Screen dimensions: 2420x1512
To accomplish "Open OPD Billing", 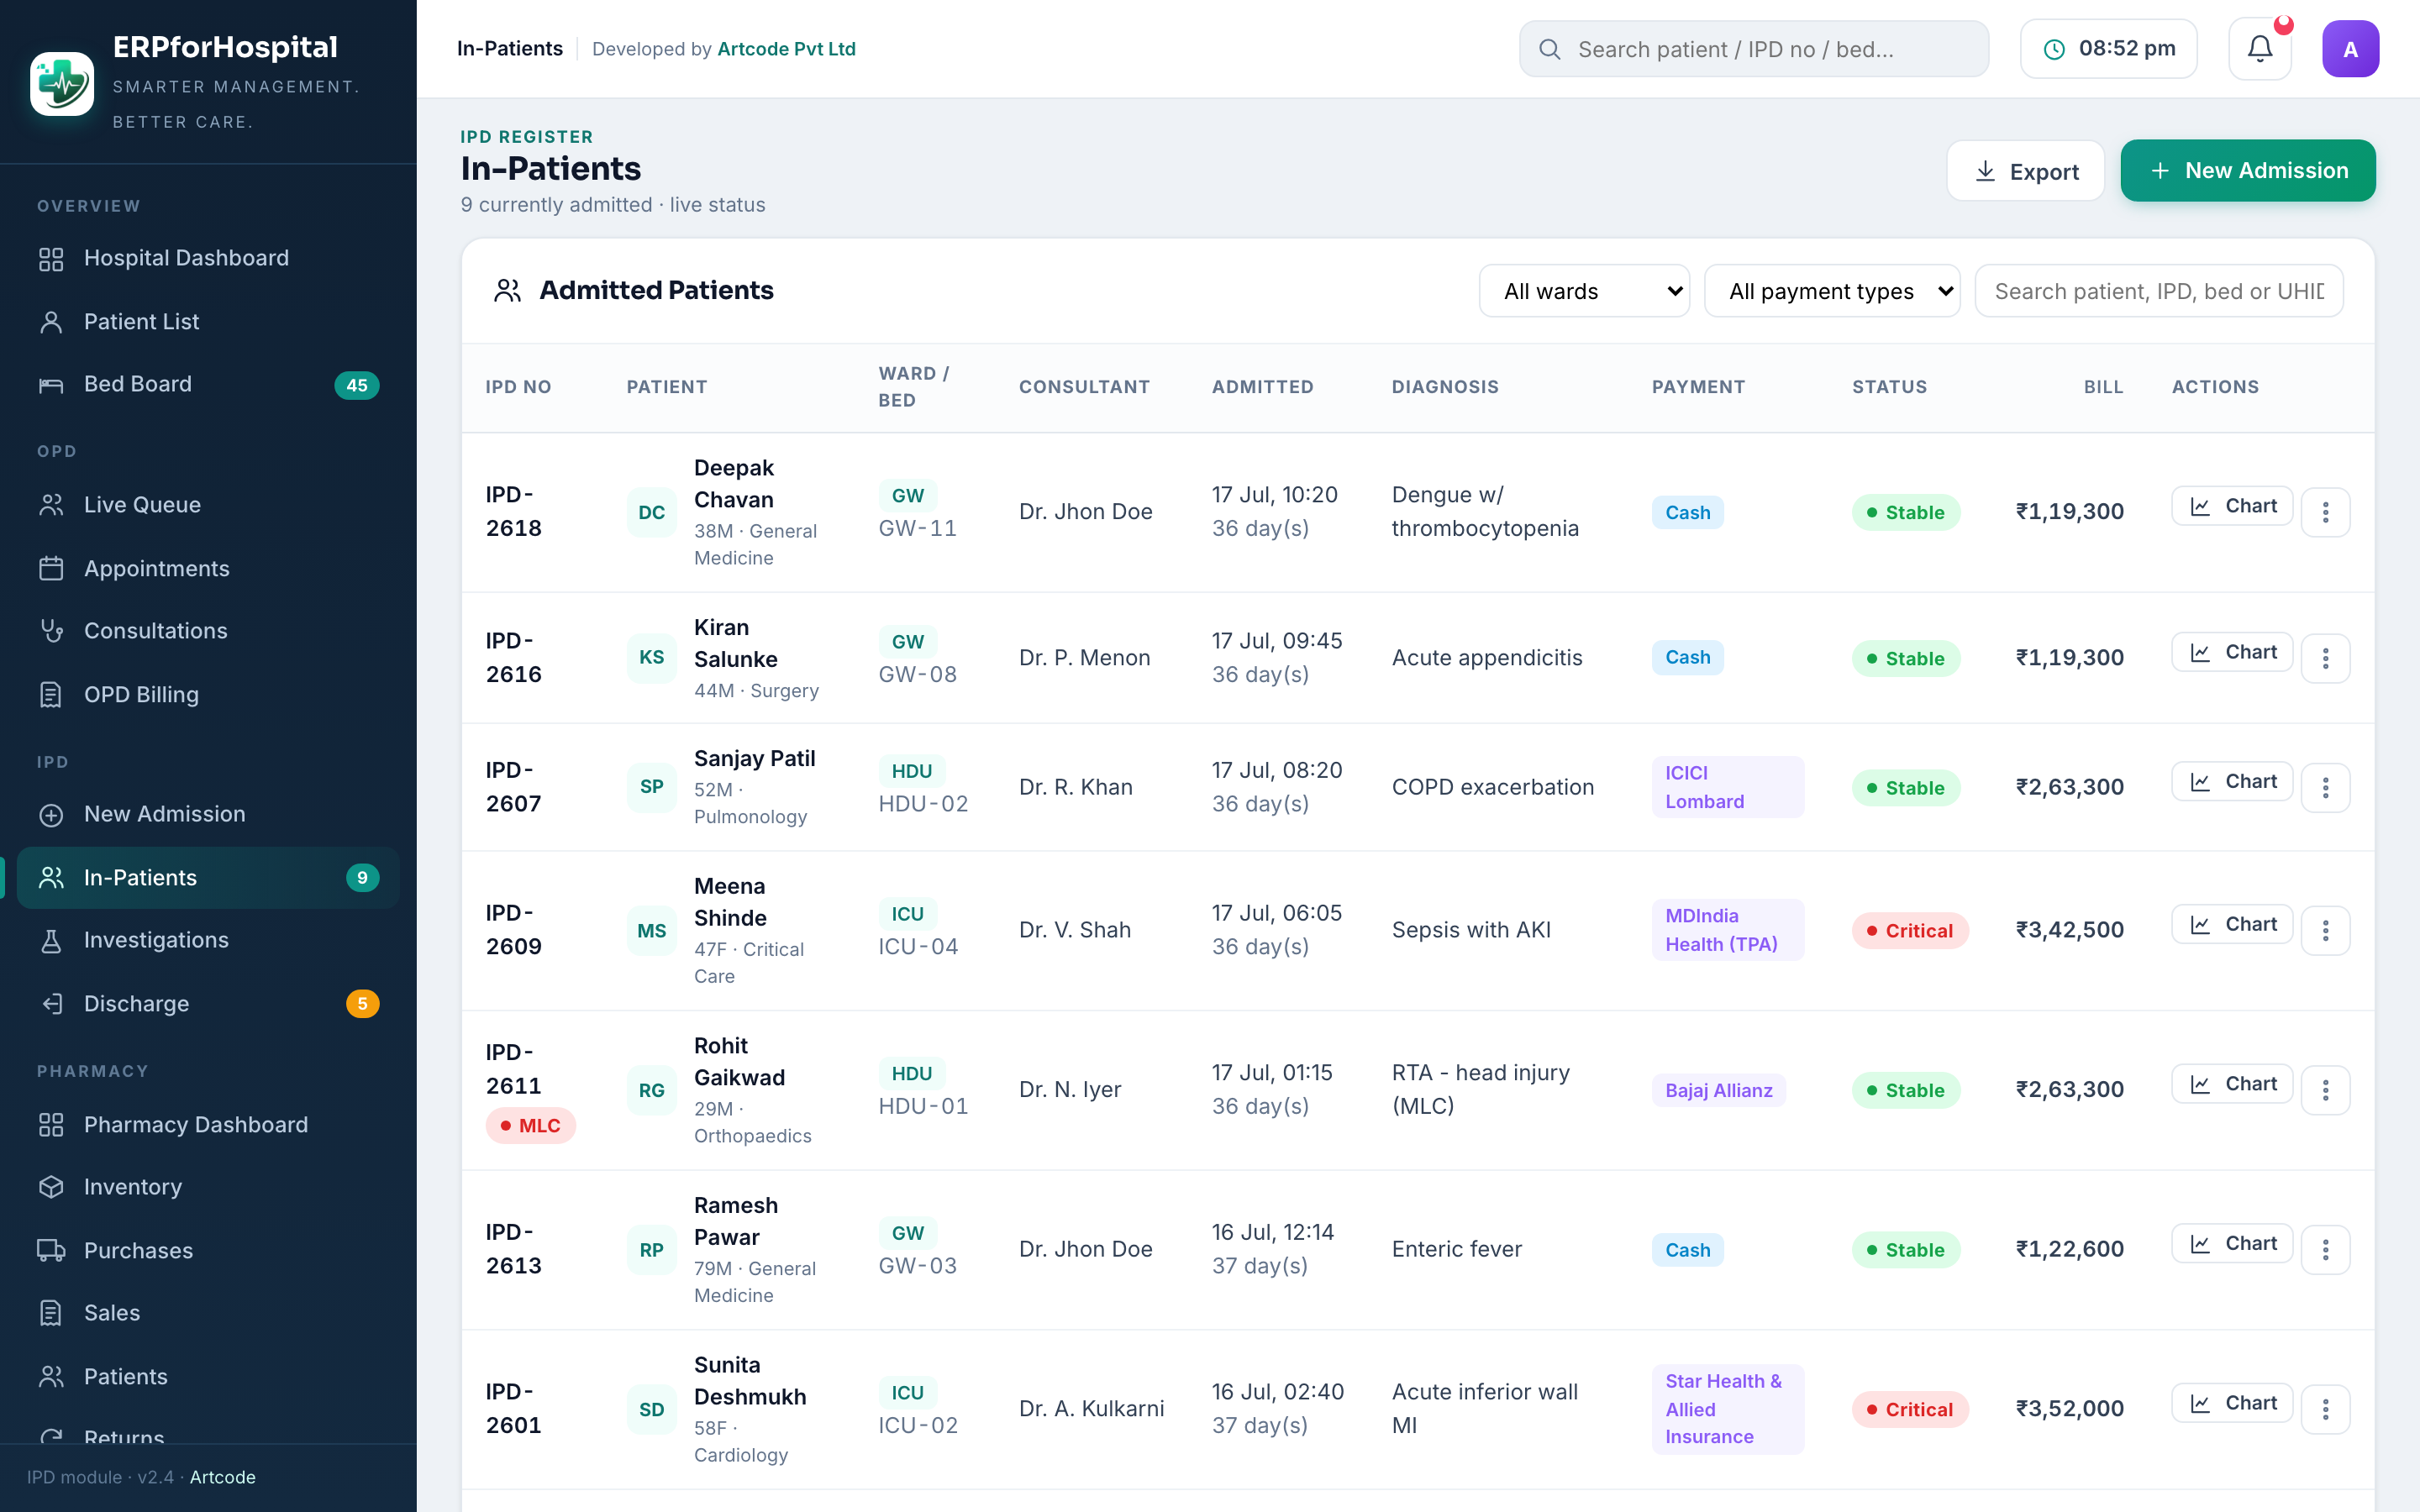I will point(208,694).
